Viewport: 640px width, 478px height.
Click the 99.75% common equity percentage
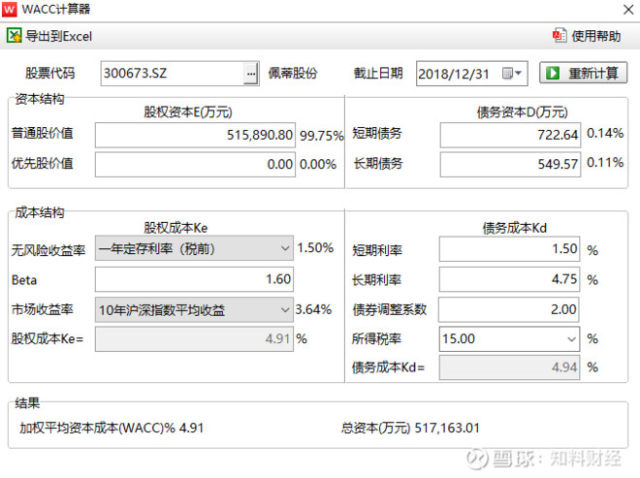click(322, 136)
